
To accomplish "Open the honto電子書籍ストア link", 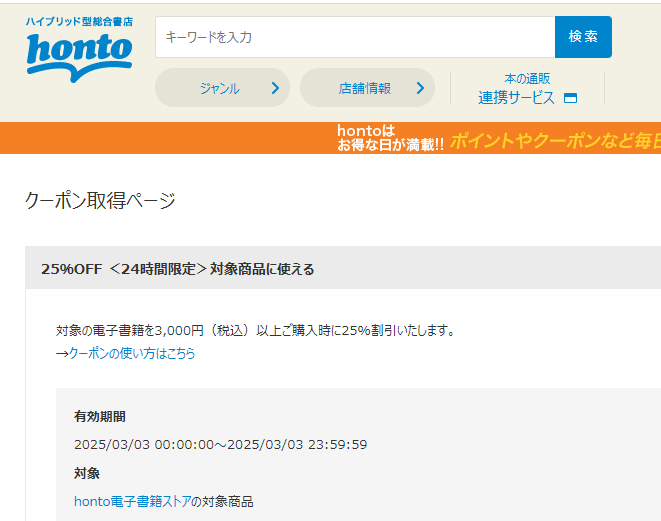I will (133, 501).
